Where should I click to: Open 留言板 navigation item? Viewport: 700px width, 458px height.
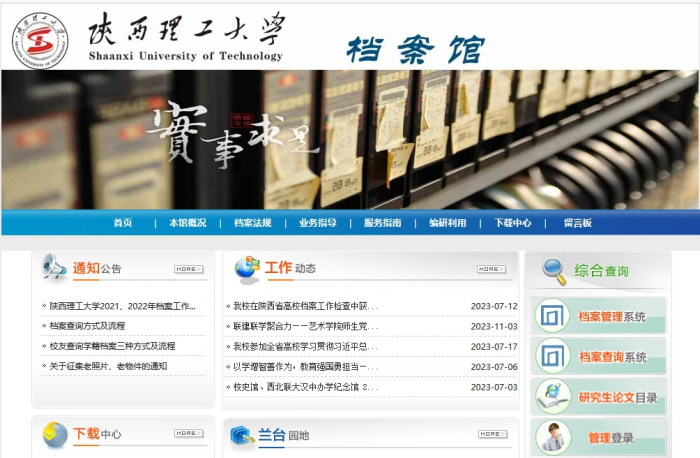(578, 223)
